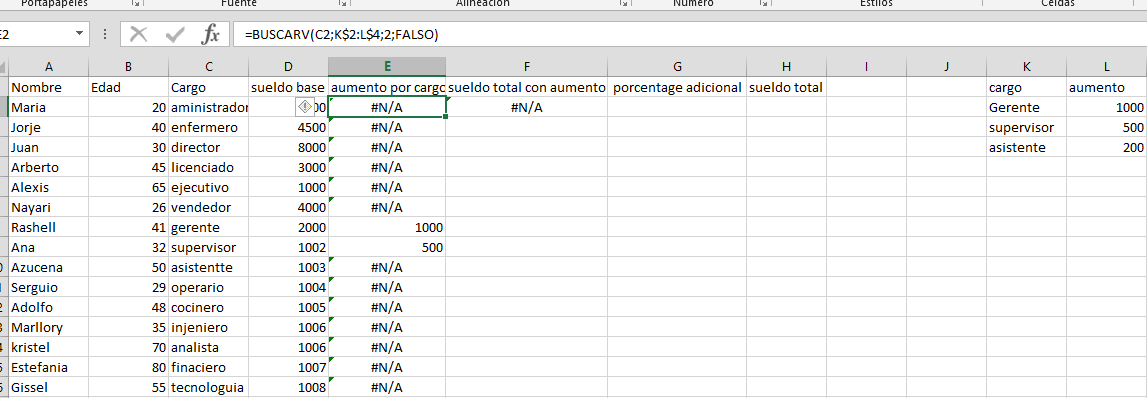The image size is (1147, 398).
Task: Expand the Name Box dropdown arrow
Action: (x=79, y=34)
